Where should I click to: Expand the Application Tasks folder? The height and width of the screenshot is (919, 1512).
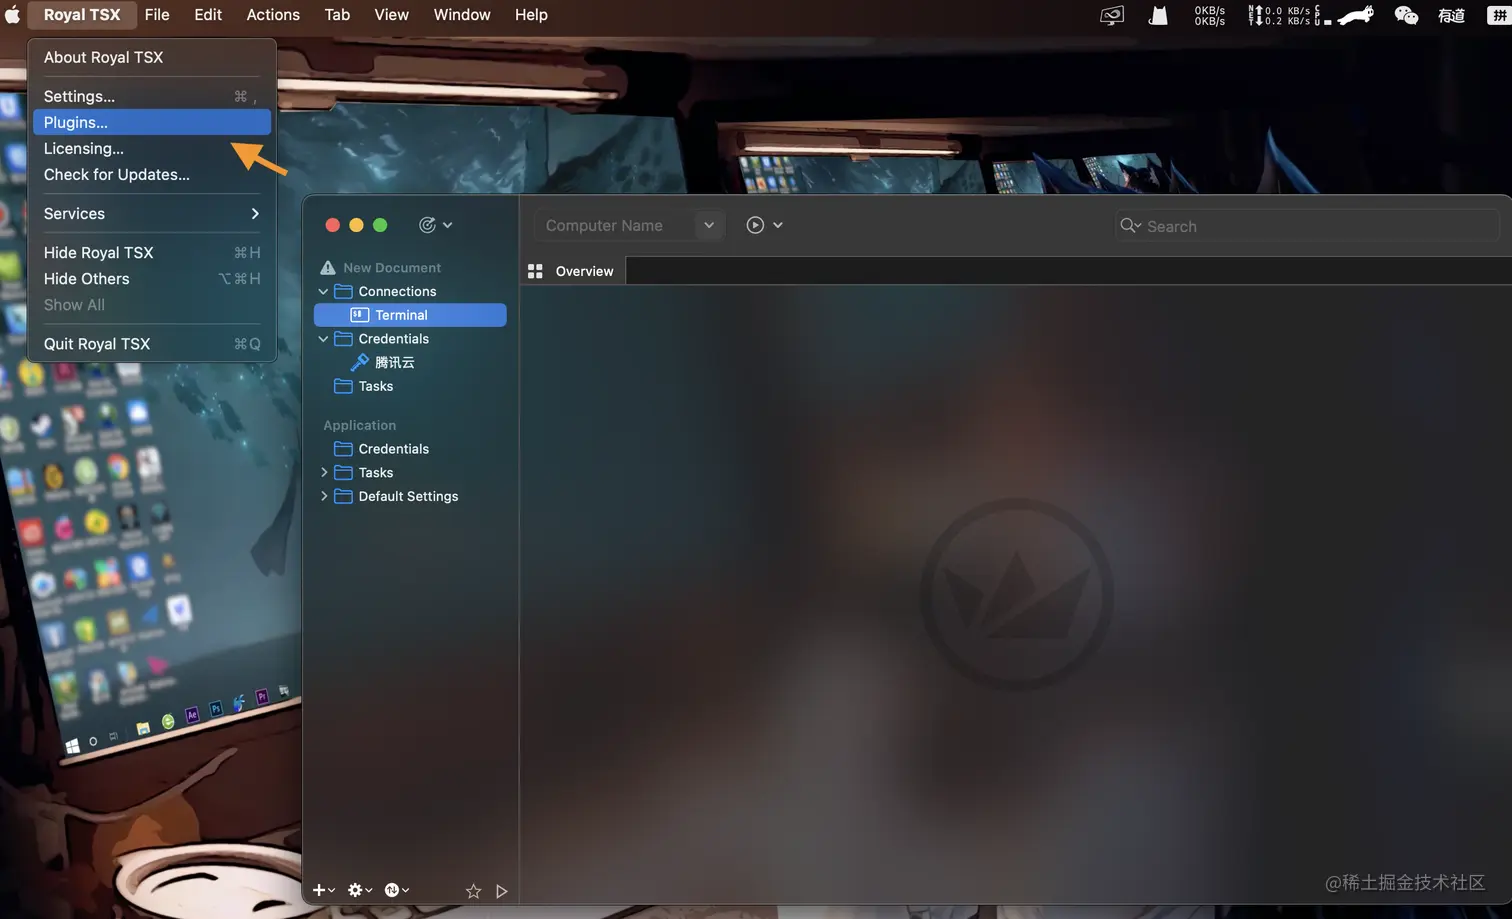pos(323,472)
